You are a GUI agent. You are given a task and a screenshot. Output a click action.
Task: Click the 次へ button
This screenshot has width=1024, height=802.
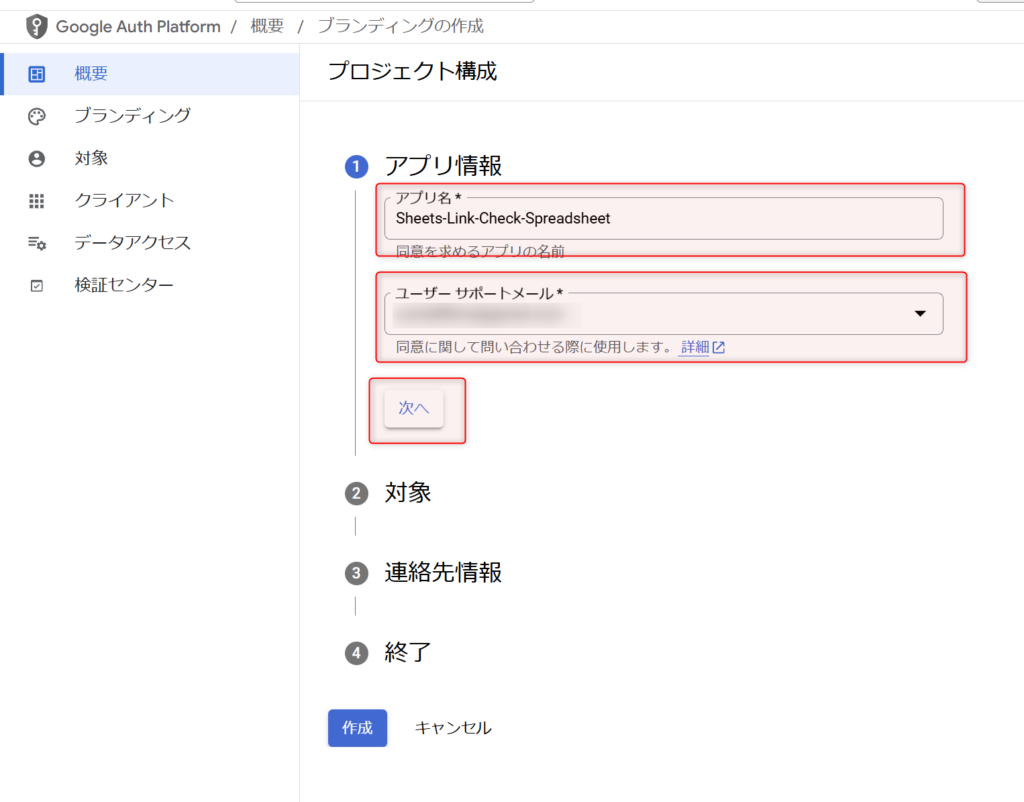[x=416, y=409]
